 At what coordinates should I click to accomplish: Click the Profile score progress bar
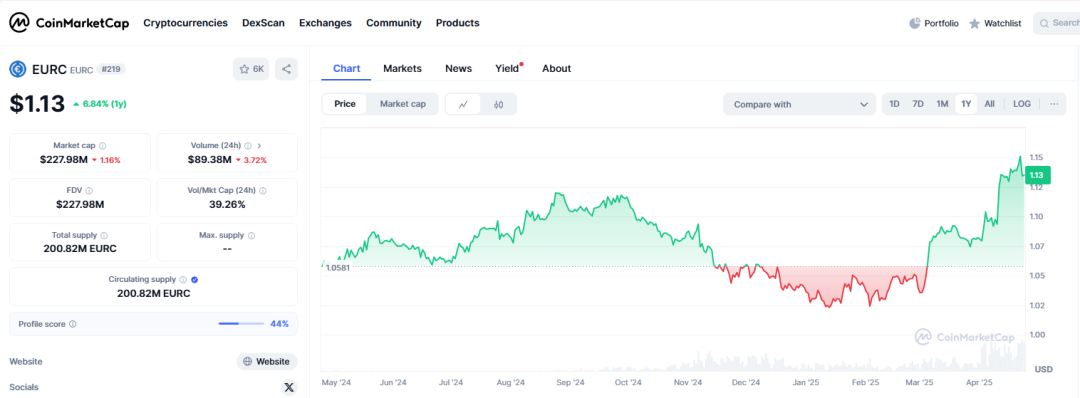241,324
